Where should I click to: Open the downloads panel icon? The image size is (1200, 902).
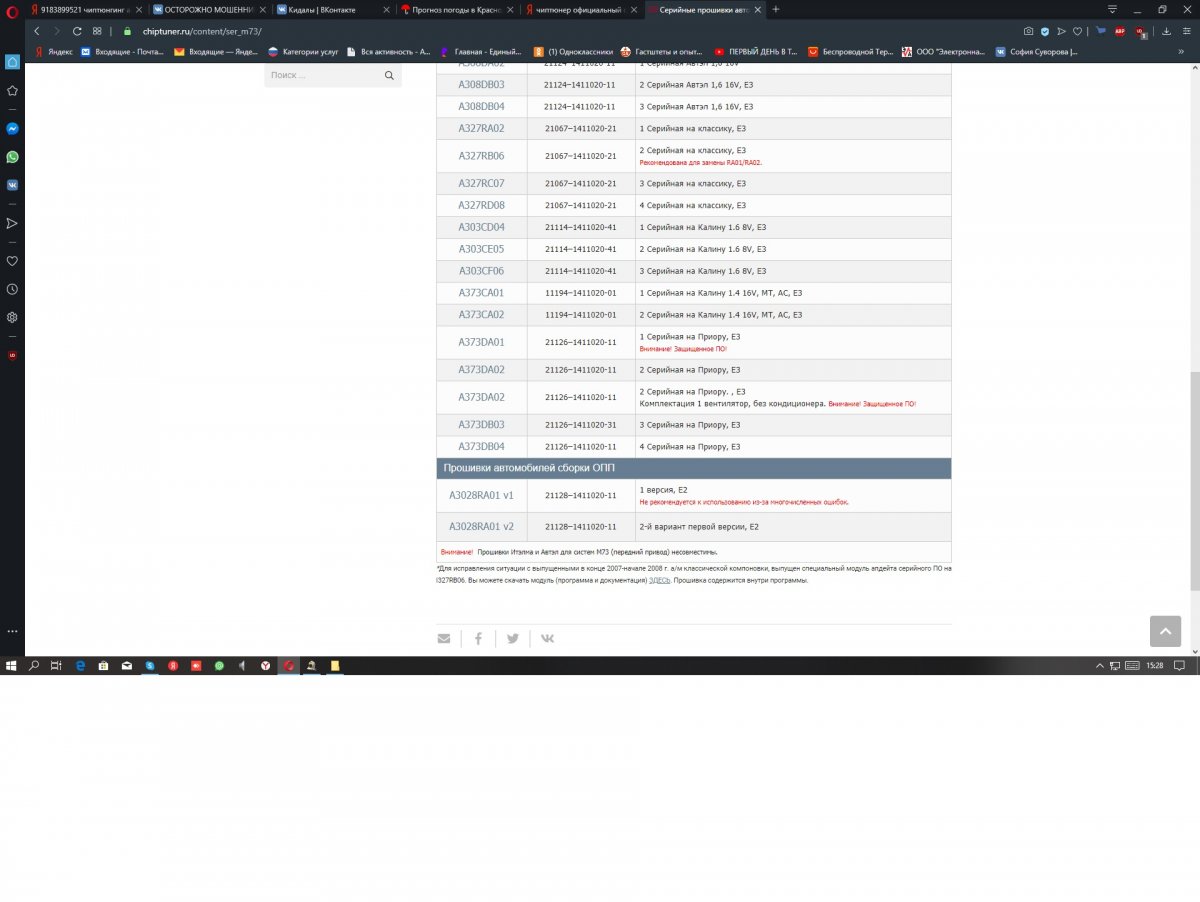click(1166, 31)
